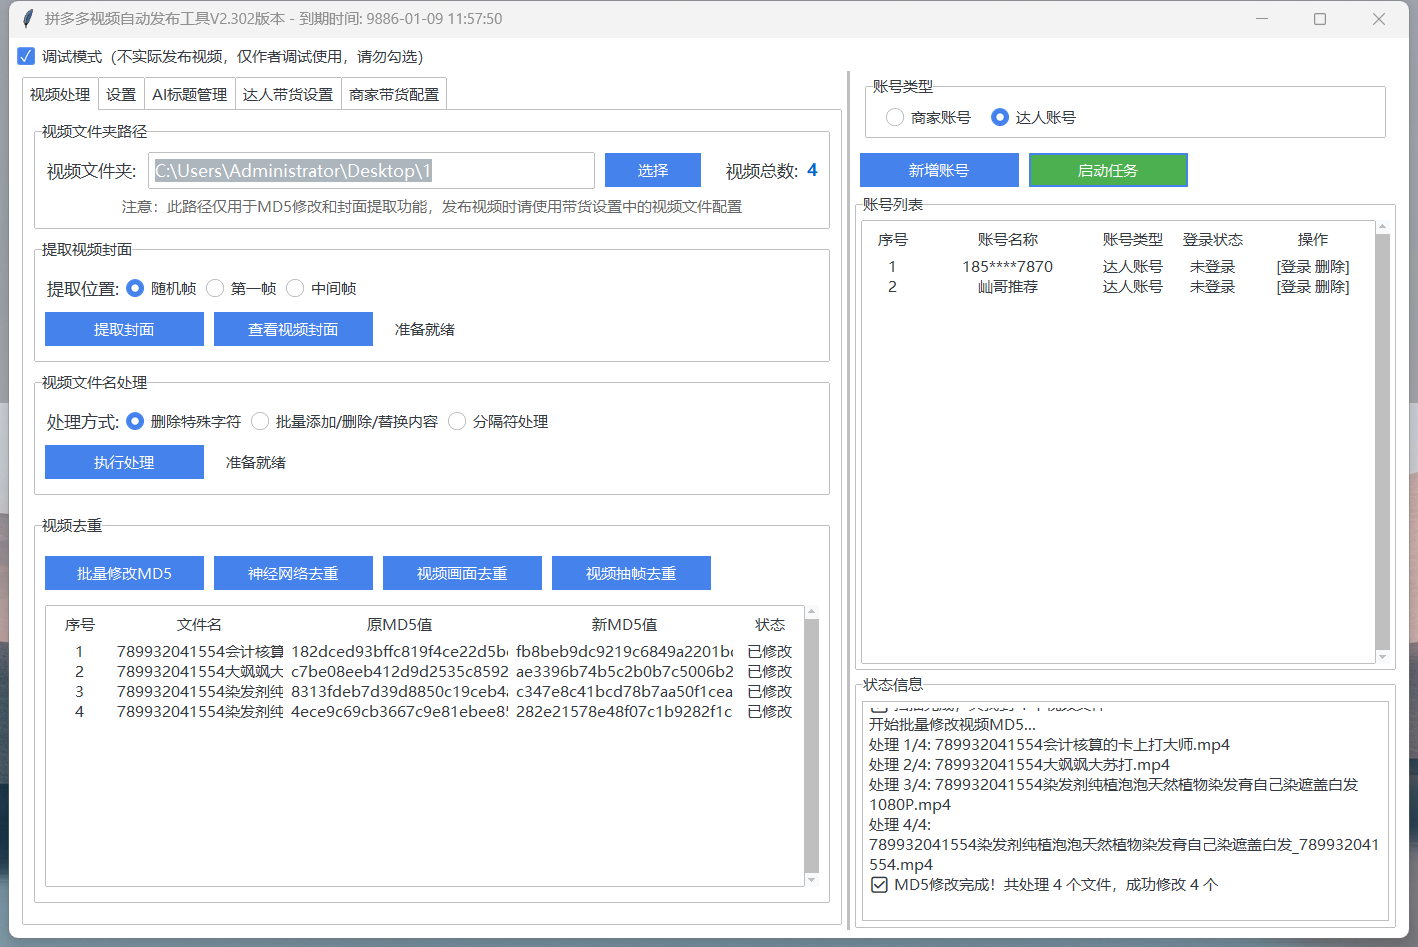Image resolution: width=1418 pixels, height=947 pixels.
Task: Click new MD5 value 282e21578e48f07c1b9282f1c
Action: coord(625,712)
